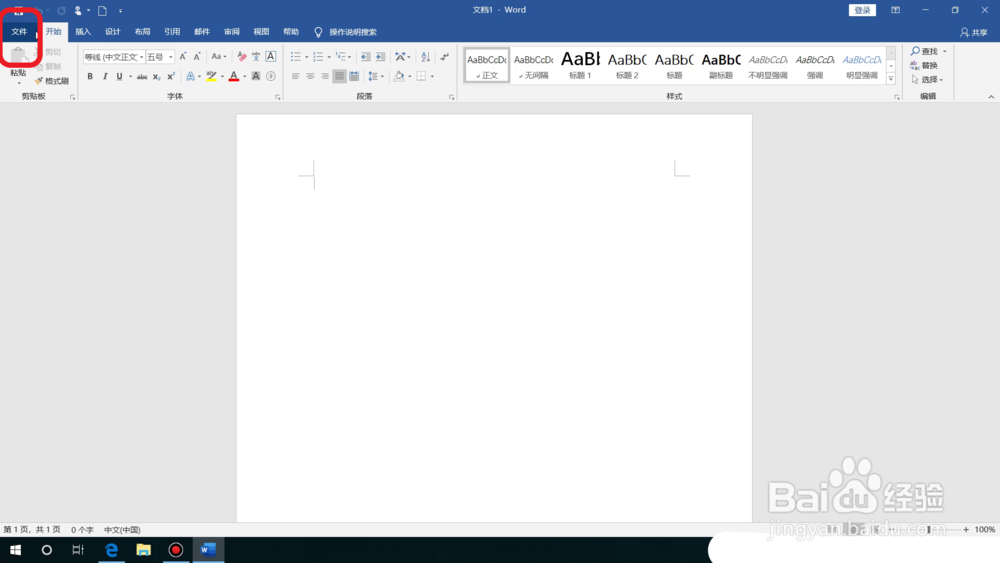Sort paragraph content icon
Screen dimensions: 1000x563
pyautogui.click(x=425, y=57)
